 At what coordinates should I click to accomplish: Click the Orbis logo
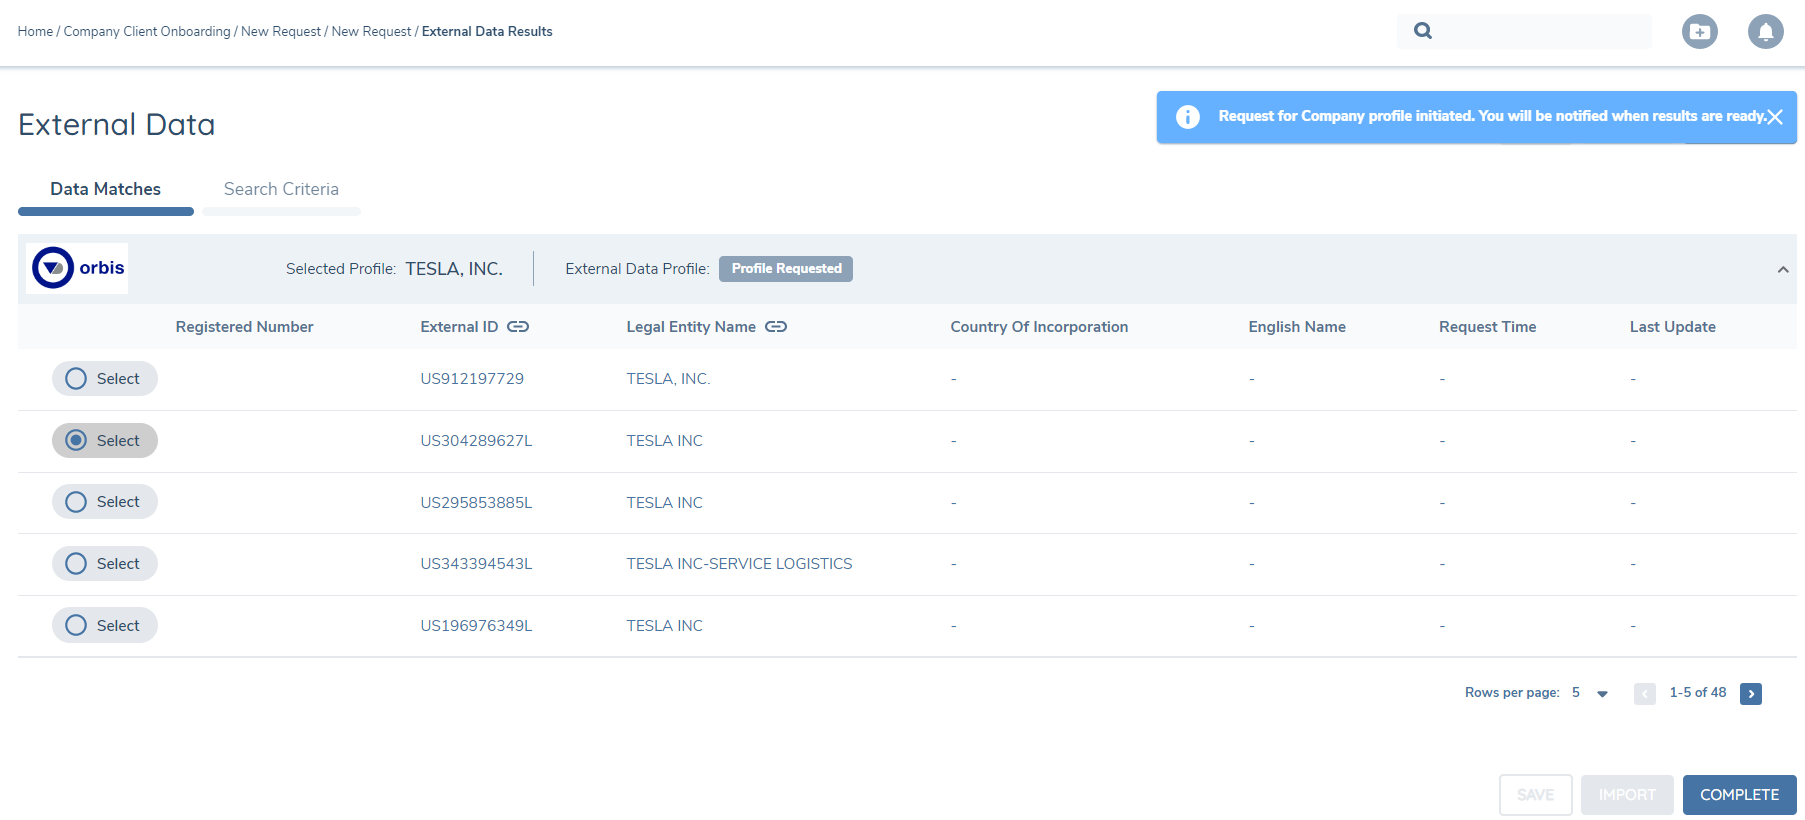(x=77, y=268)
